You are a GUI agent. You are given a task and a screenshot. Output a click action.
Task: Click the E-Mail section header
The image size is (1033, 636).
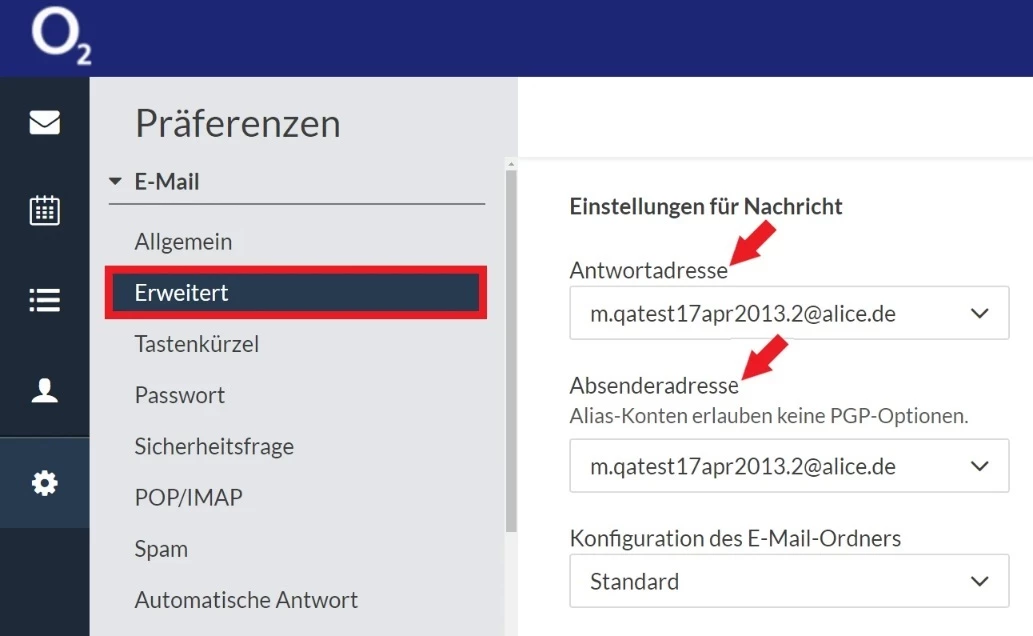pos(167,182)
